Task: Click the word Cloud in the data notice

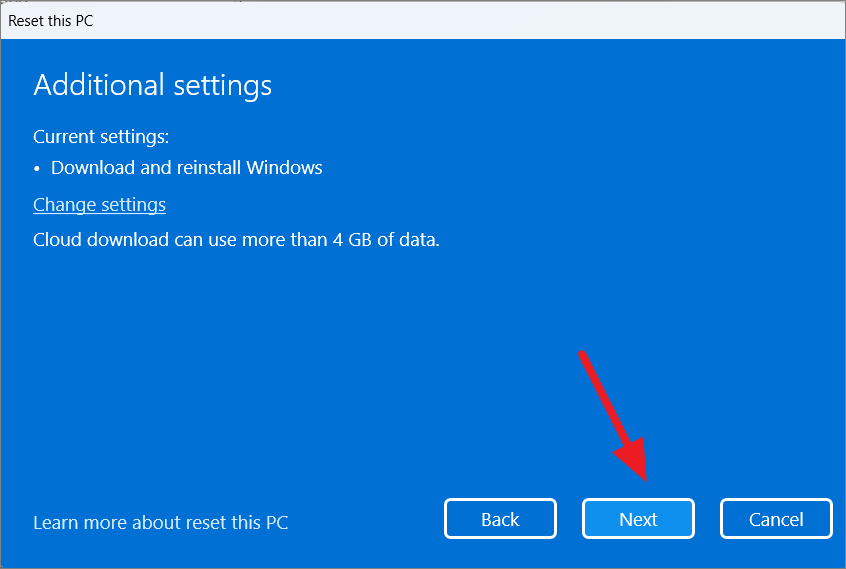Action: click(57, 239)
